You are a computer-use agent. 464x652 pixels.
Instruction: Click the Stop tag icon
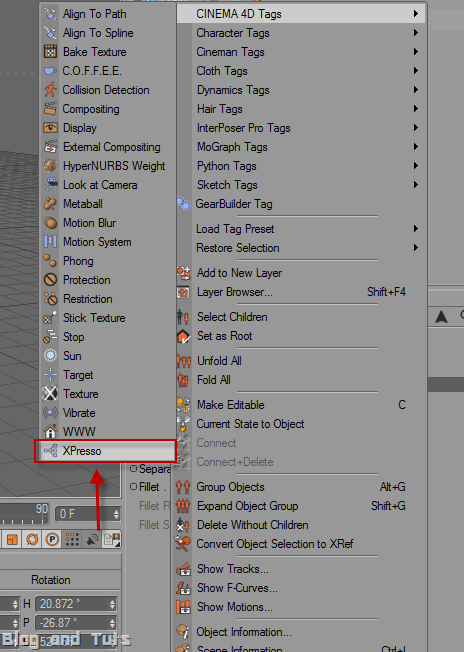(50, 337)
